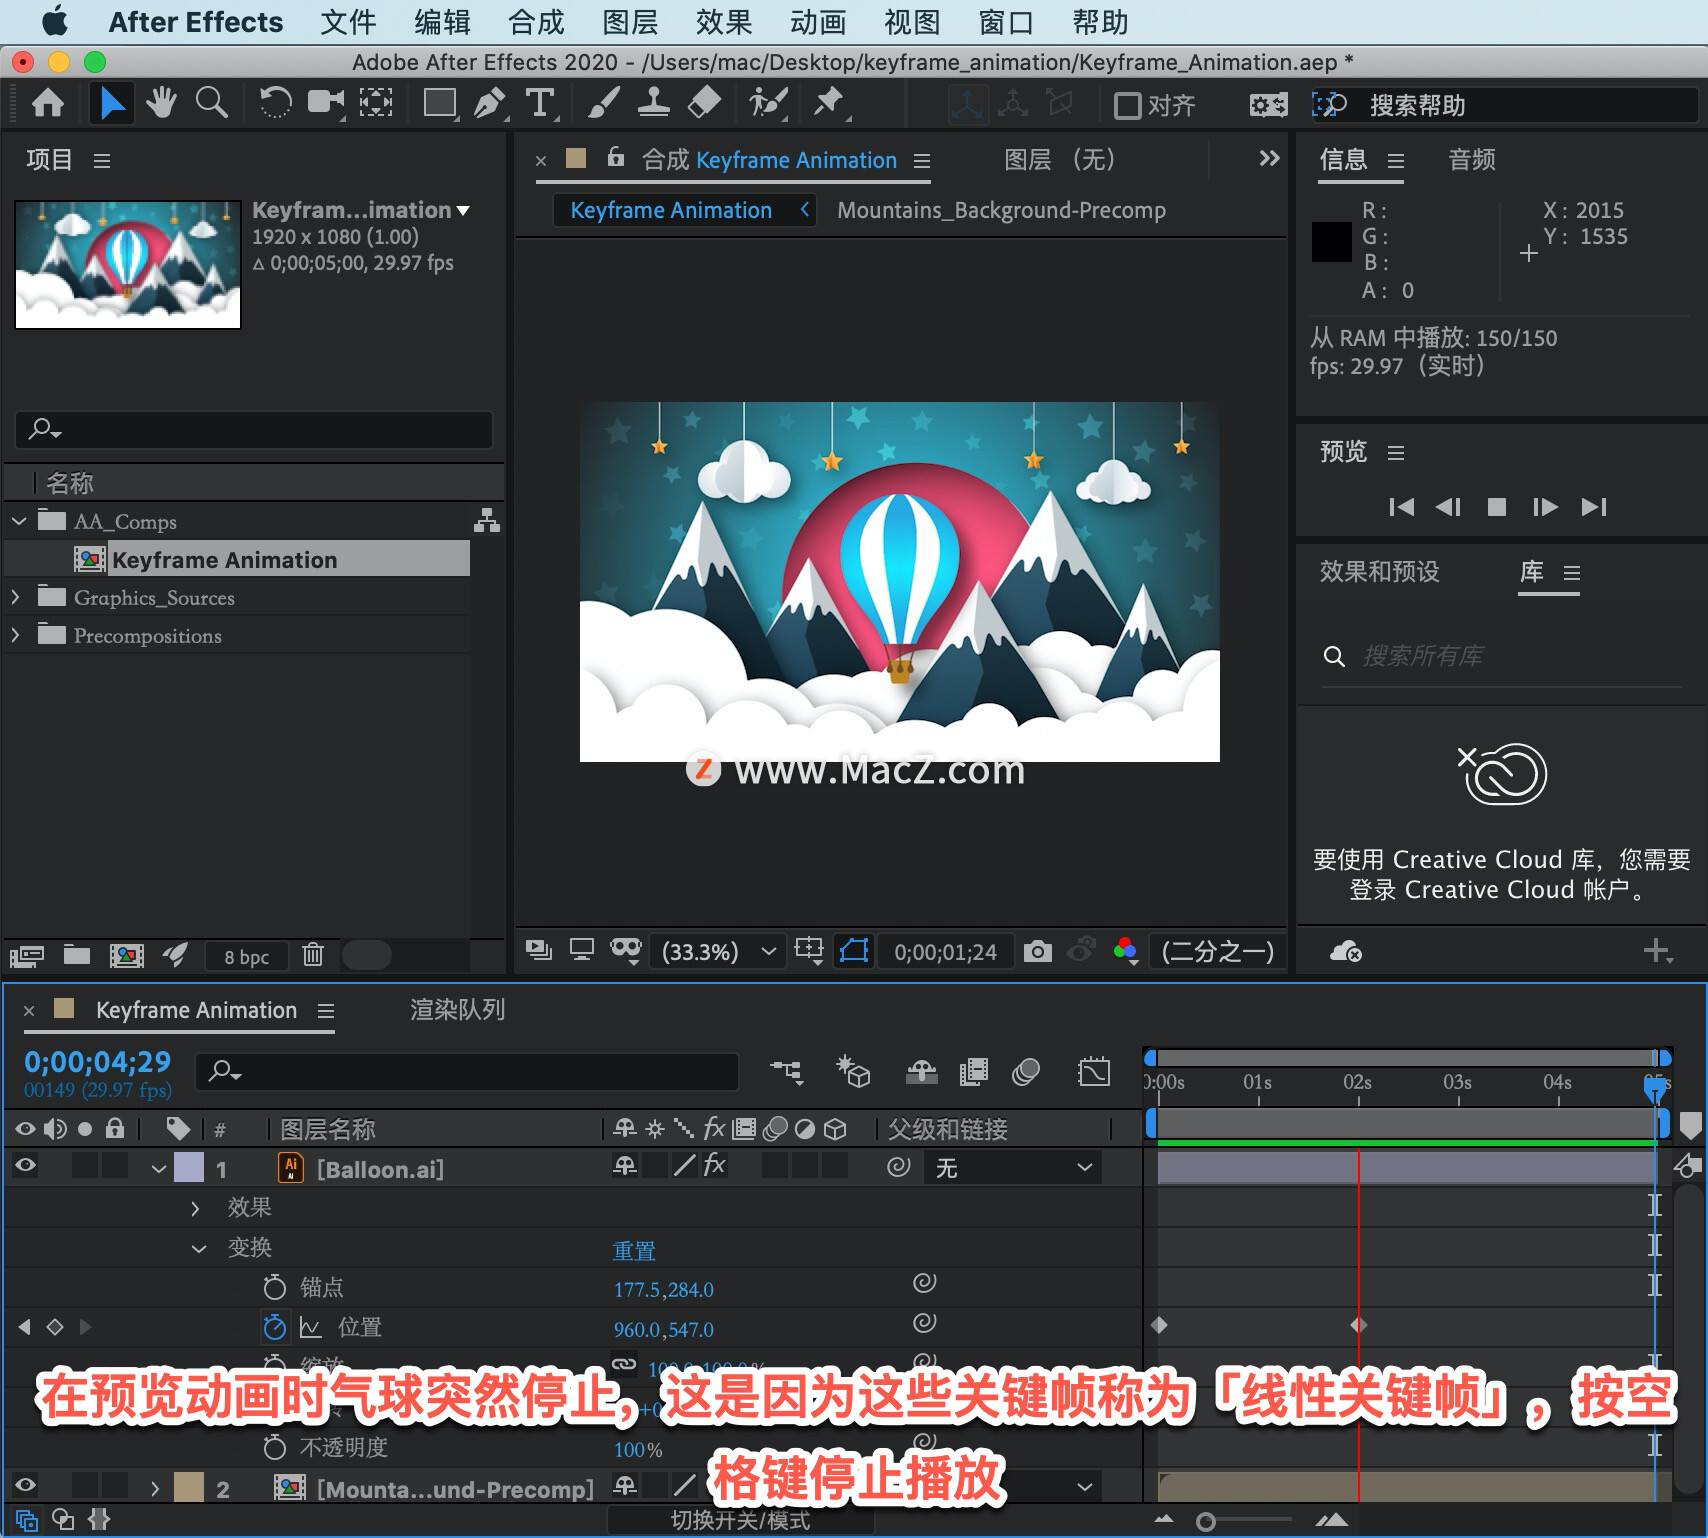Image resolution: width=1708 pixels, height=1538 pixels.
Task: Collapse the AA_Comps folder
Action: tap(19, 521)
